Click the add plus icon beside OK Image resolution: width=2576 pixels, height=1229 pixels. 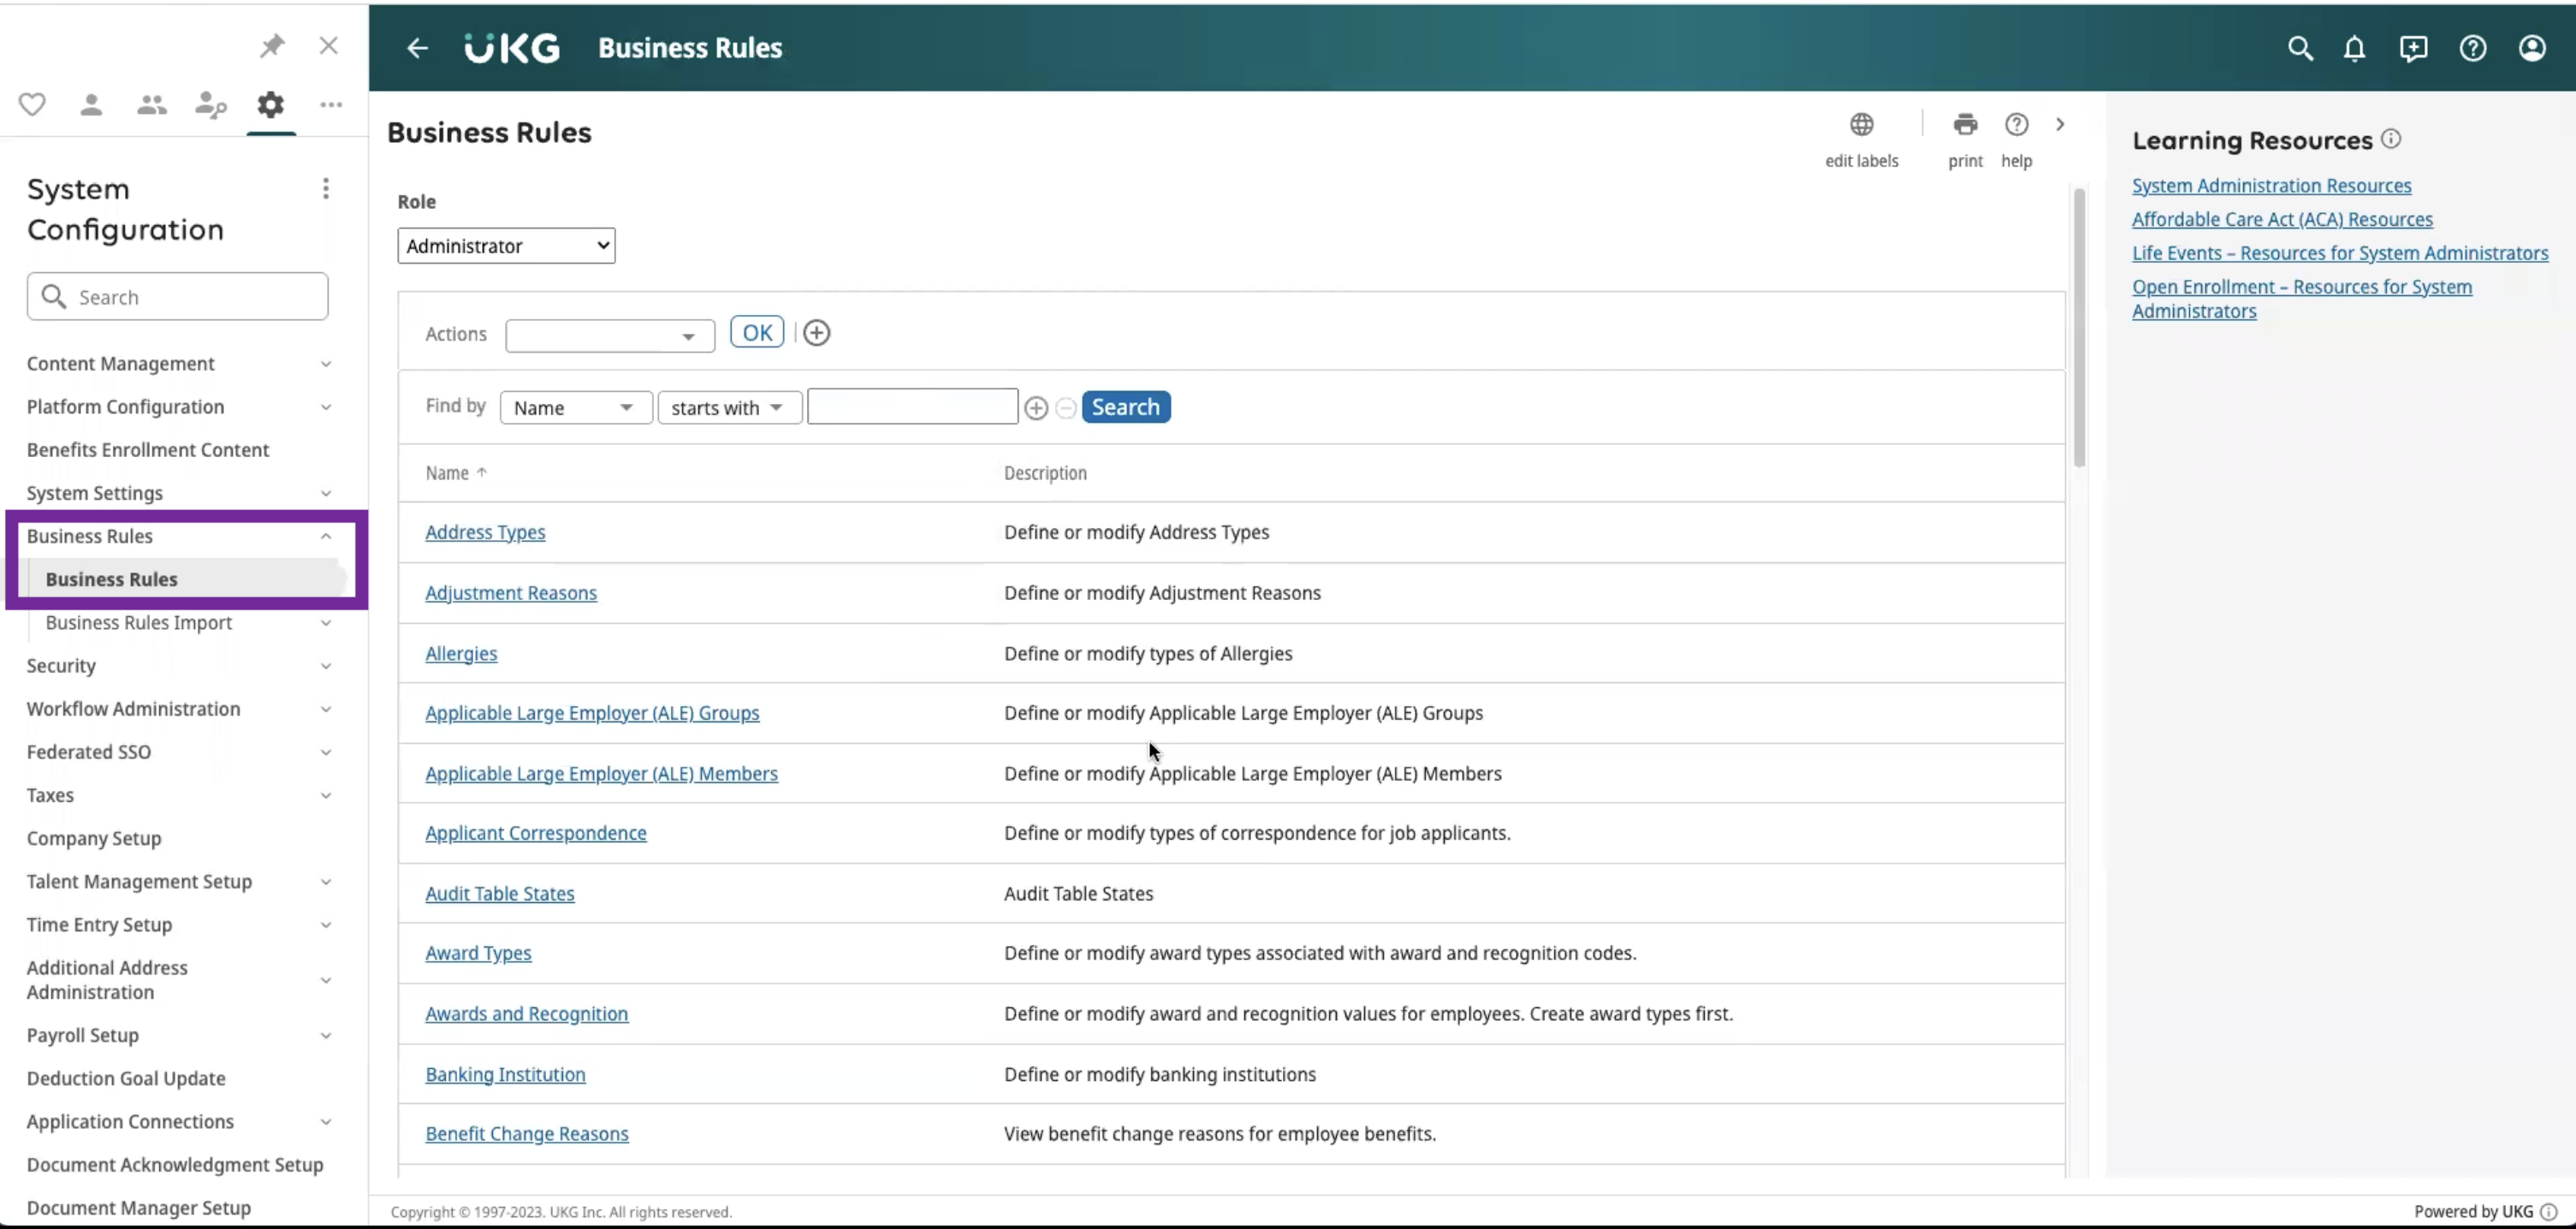tap(816, 333)
